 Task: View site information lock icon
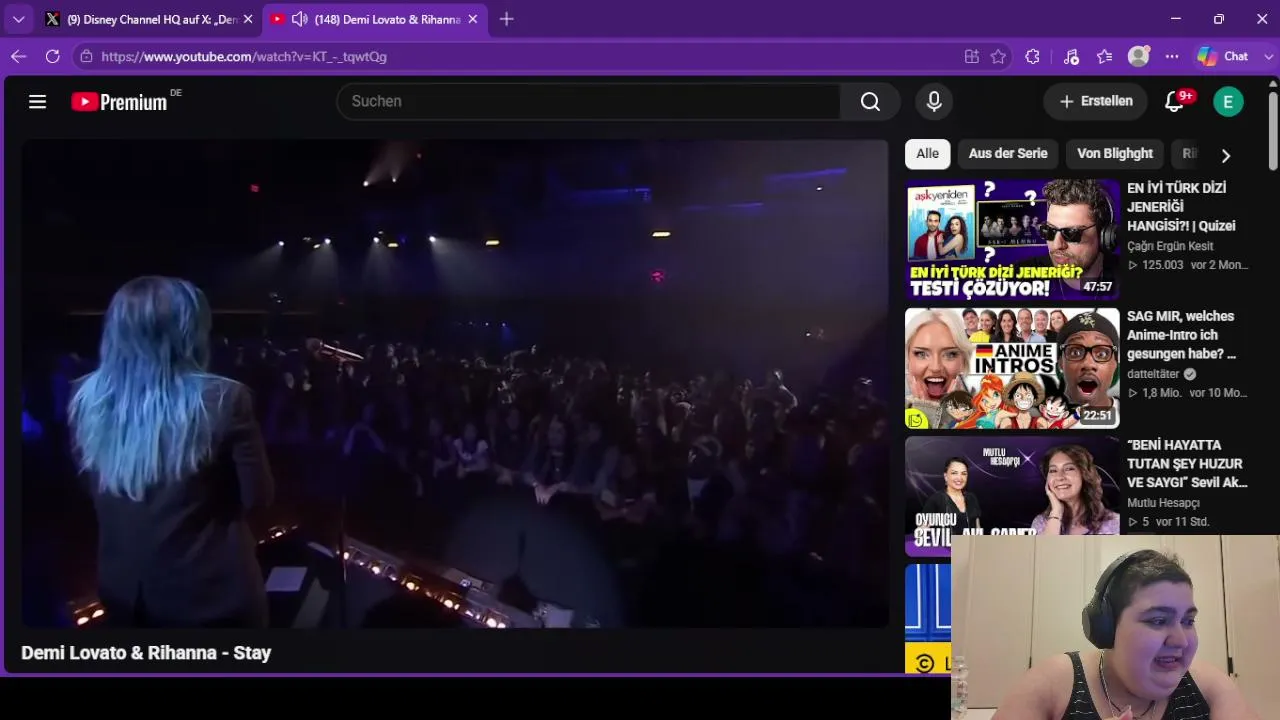[x=86, y=56]
